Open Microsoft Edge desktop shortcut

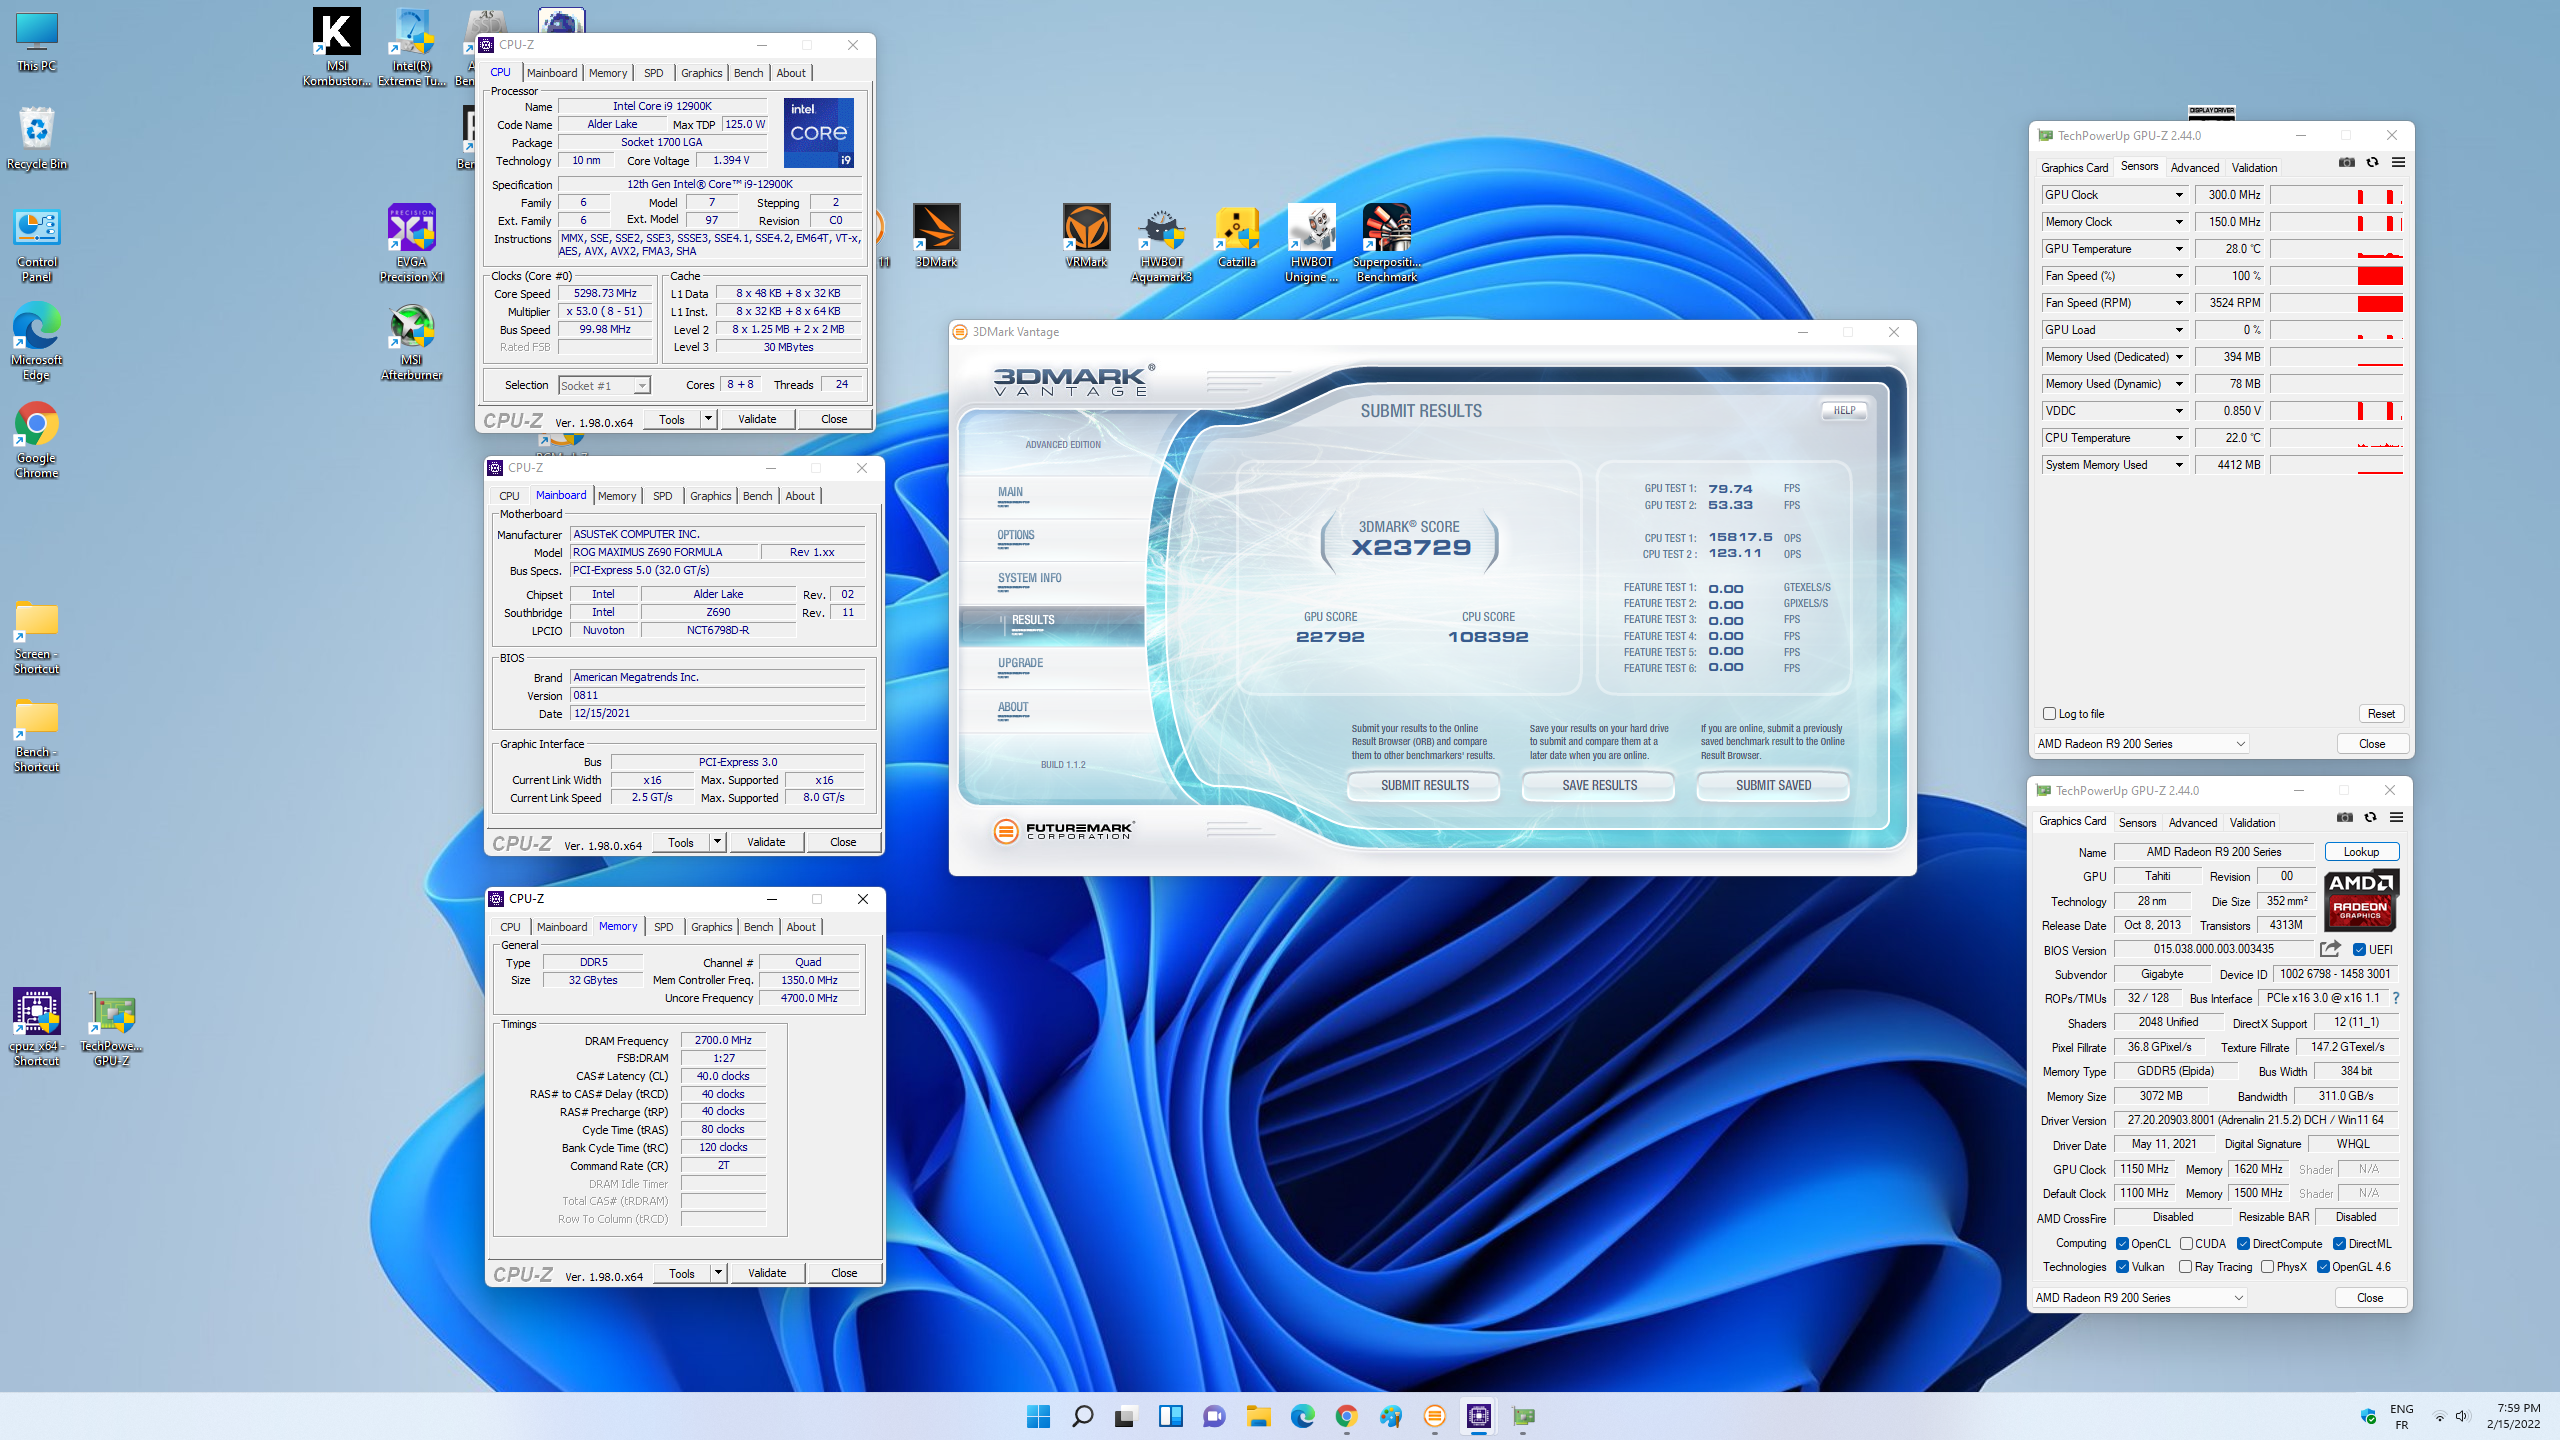(37, 341)
